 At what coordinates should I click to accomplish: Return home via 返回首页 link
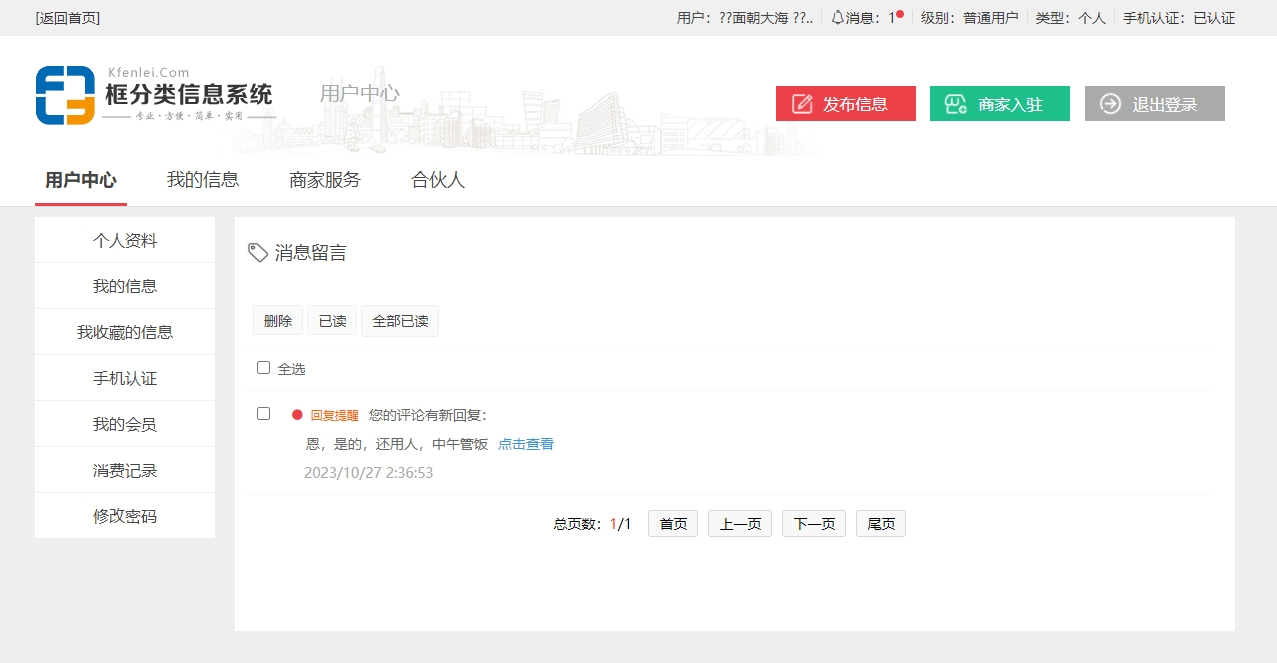point(68,18)
